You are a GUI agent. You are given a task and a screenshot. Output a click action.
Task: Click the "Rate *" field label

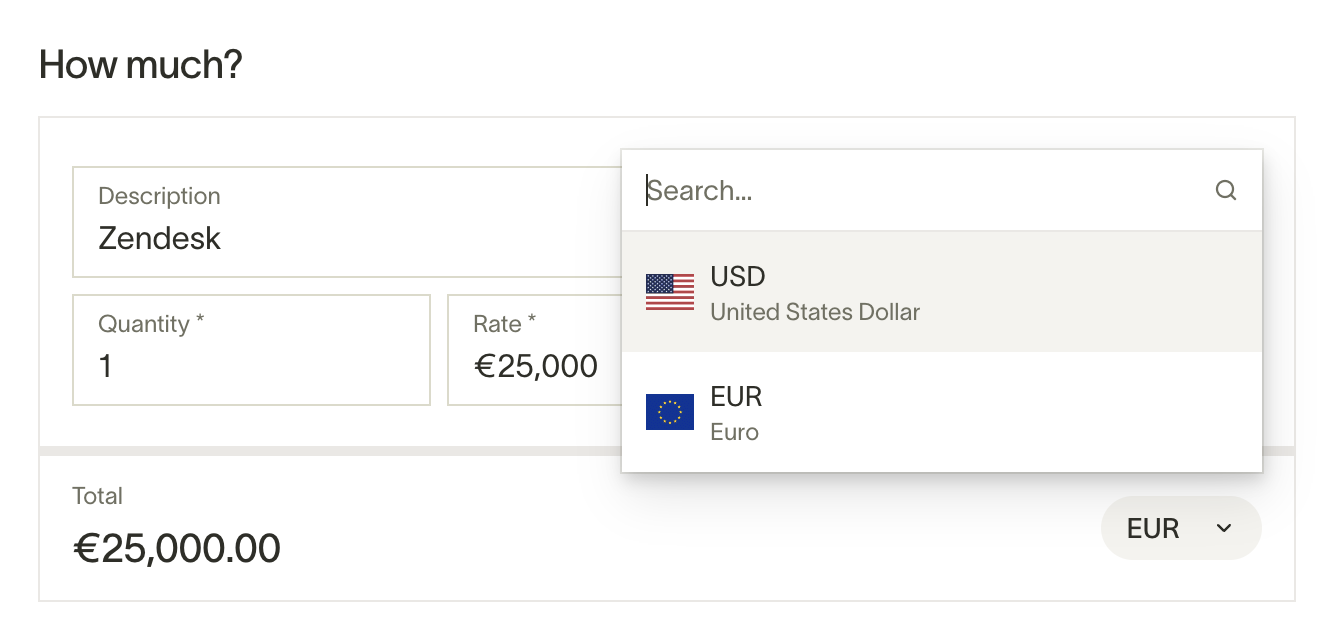[x=505, y=324]
